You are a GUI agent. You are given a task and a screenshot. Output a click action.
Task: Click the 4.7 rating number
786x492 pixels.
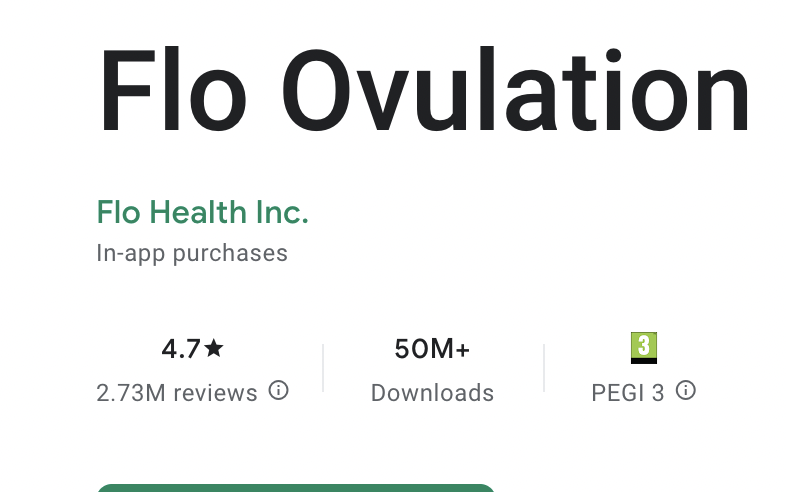tap(181, 349)
